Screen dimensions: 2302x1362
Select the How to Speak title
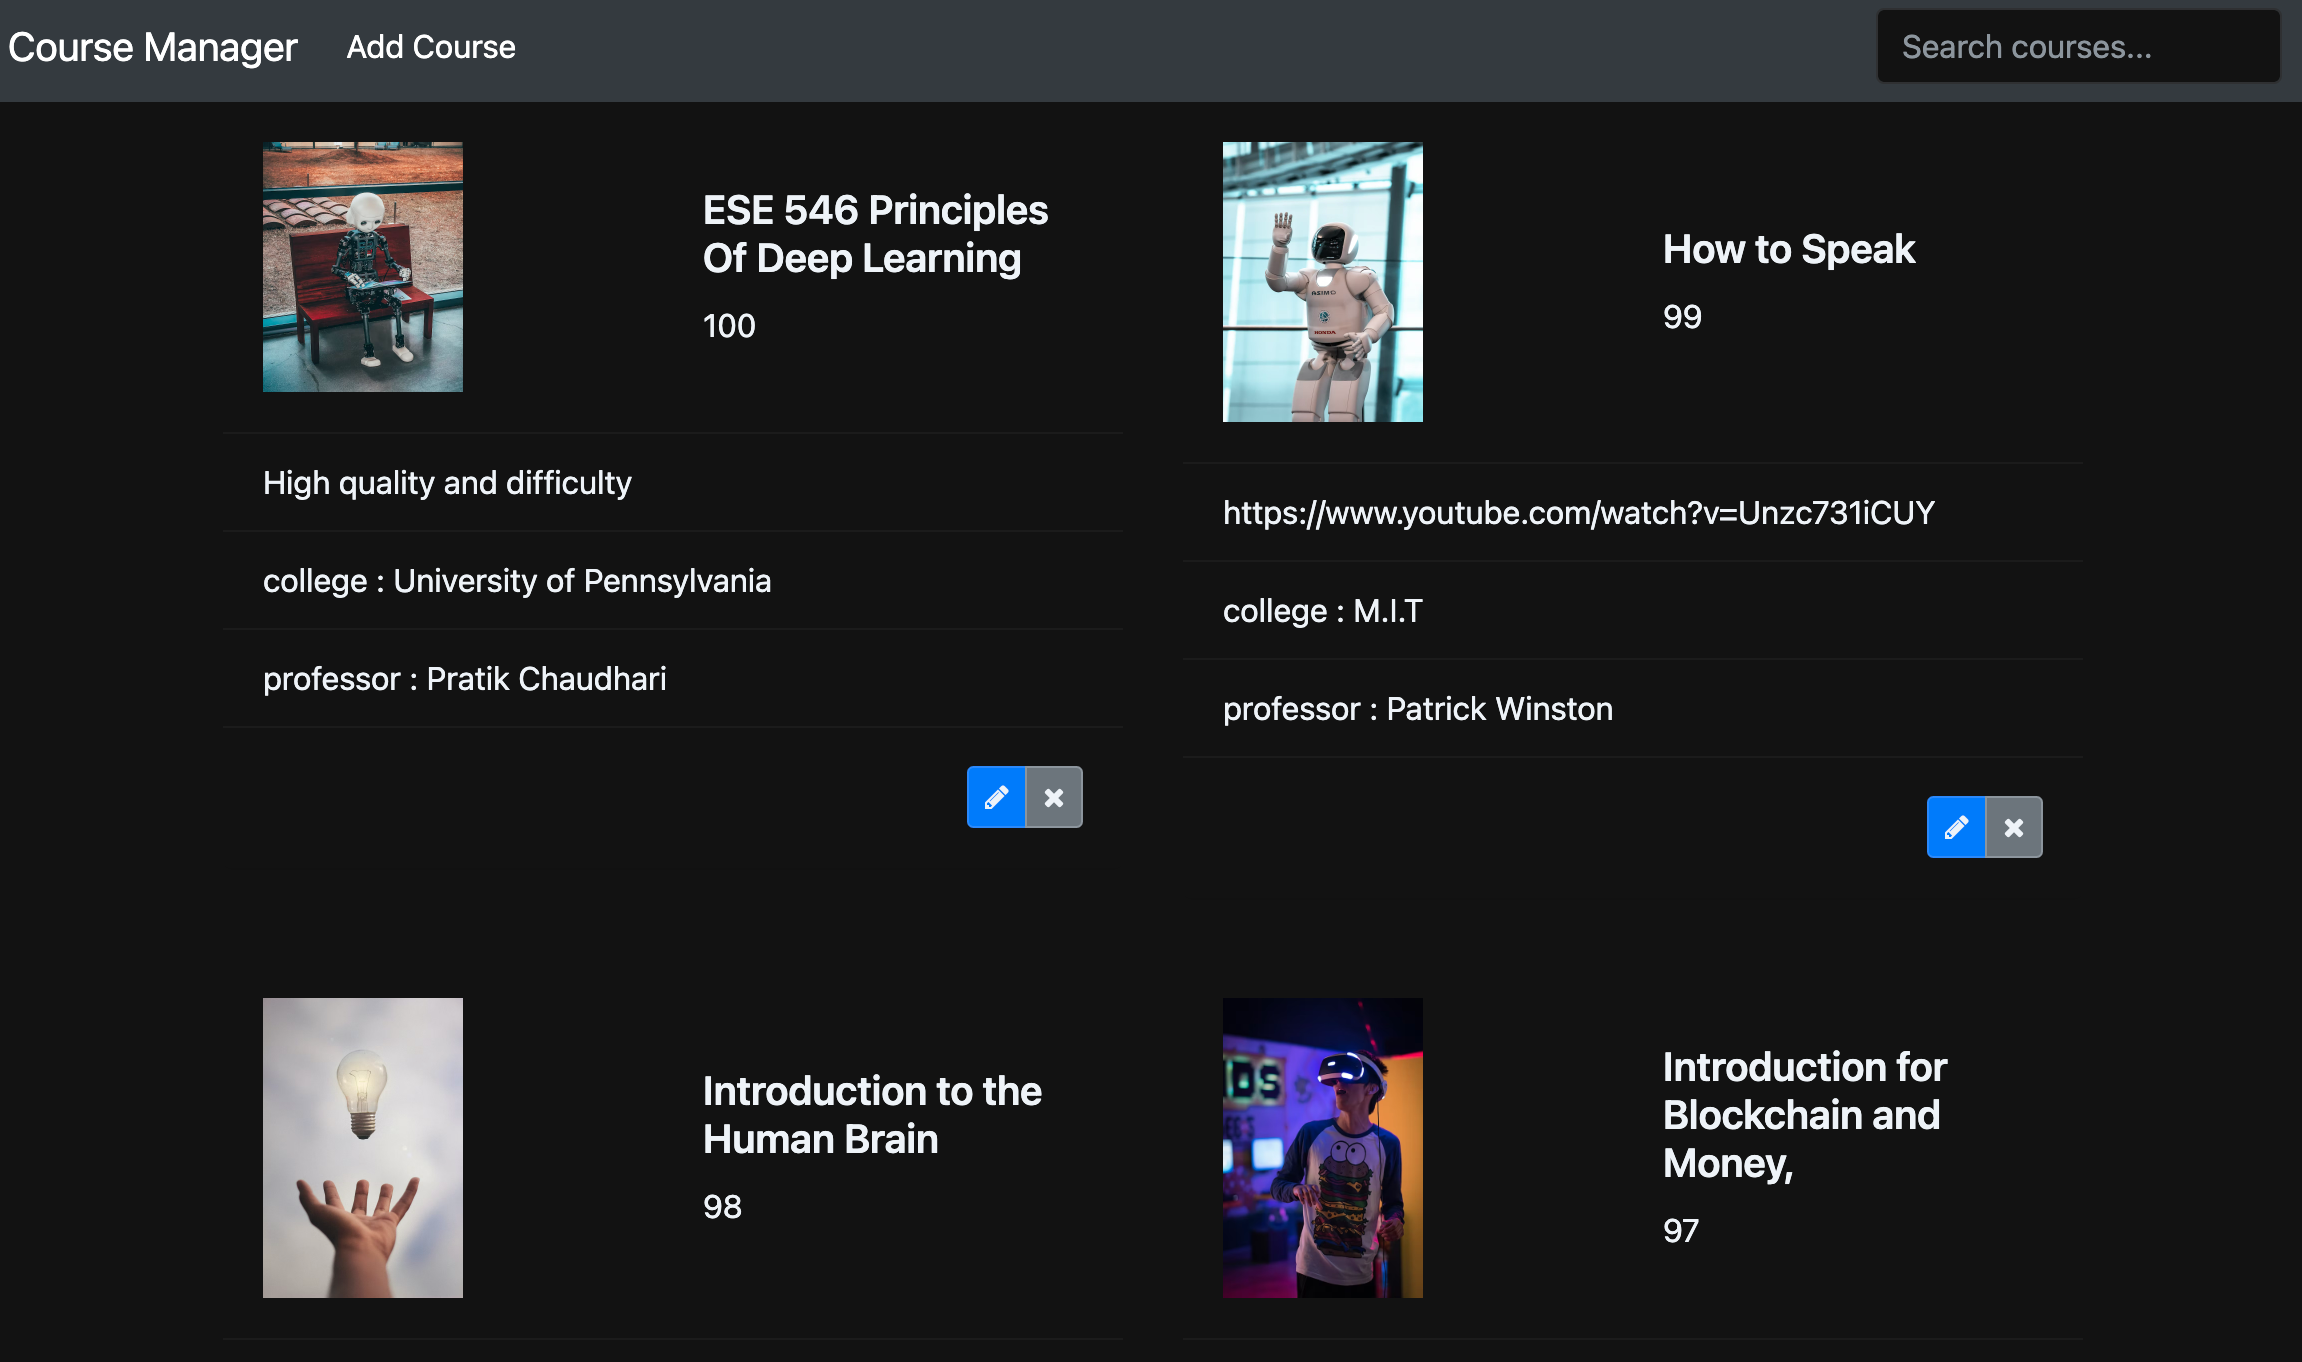point(1788,249)
